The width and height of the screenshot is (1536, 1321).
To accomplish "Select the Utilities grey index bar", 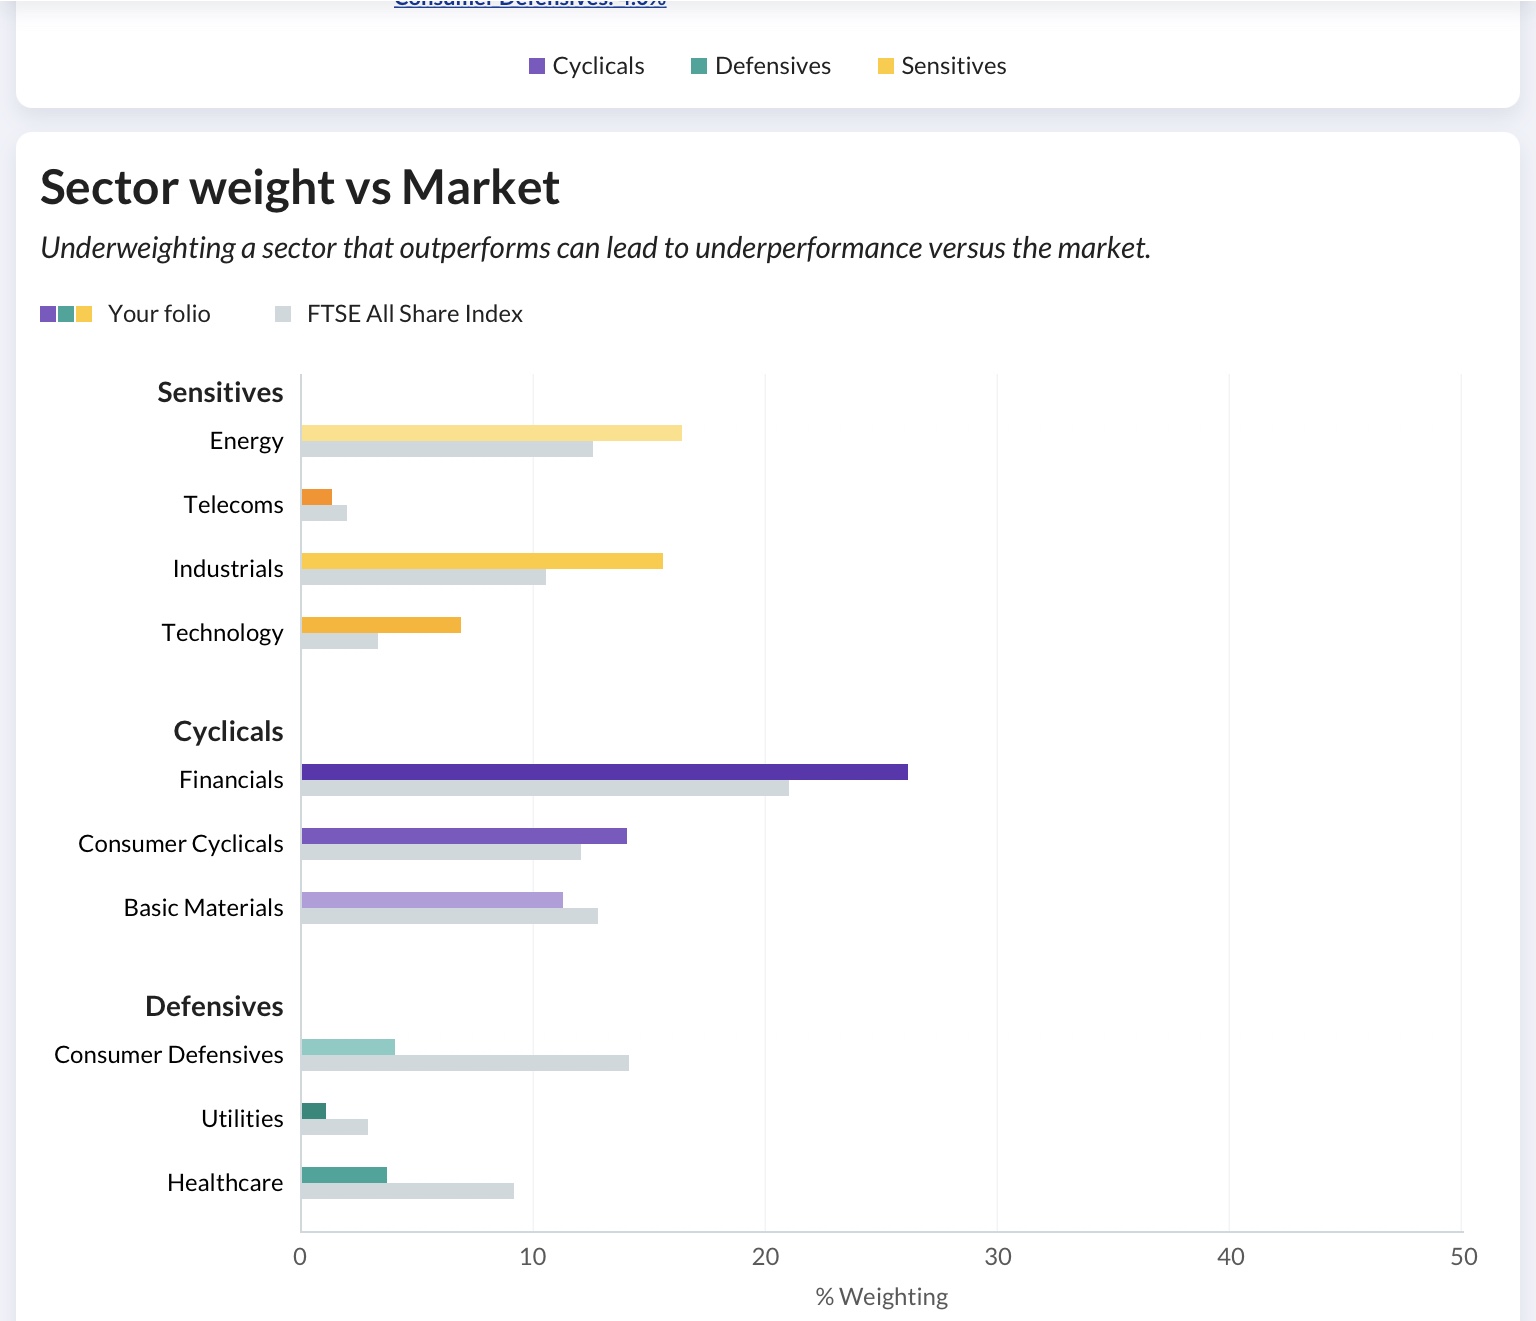I will click(x=334, y=1127).
